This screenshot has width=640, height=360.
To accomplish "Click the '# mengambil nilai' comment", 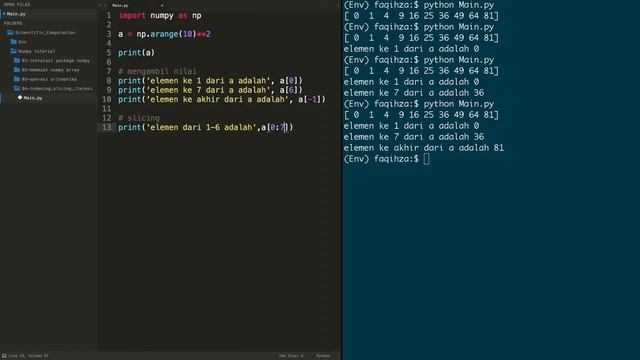I will (x=157, y=71).
